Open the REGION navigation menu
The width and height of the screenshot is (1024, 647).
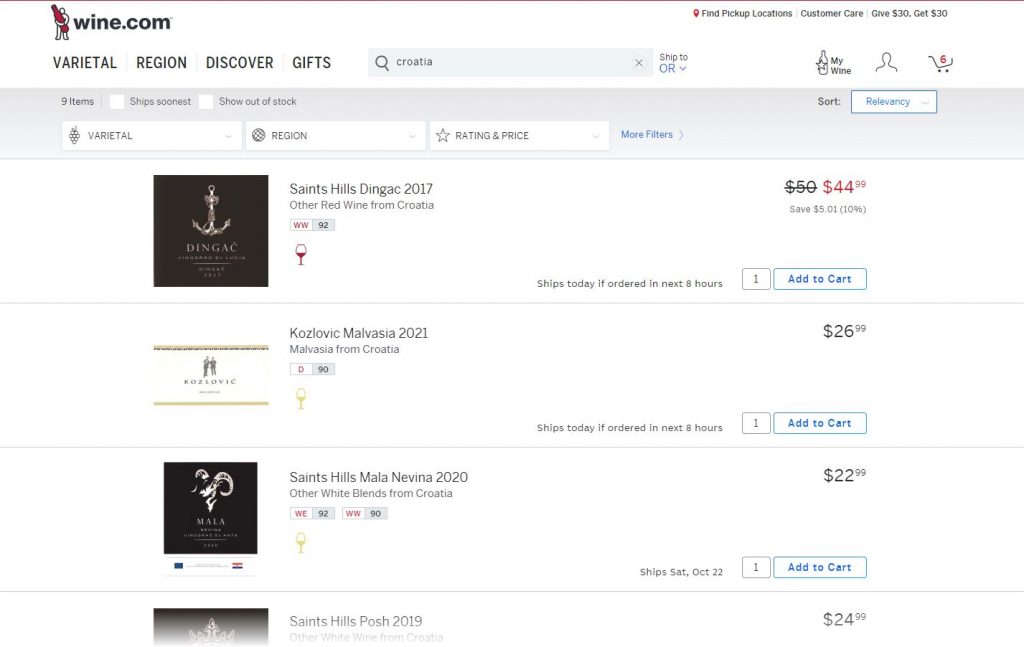(161, 63)
